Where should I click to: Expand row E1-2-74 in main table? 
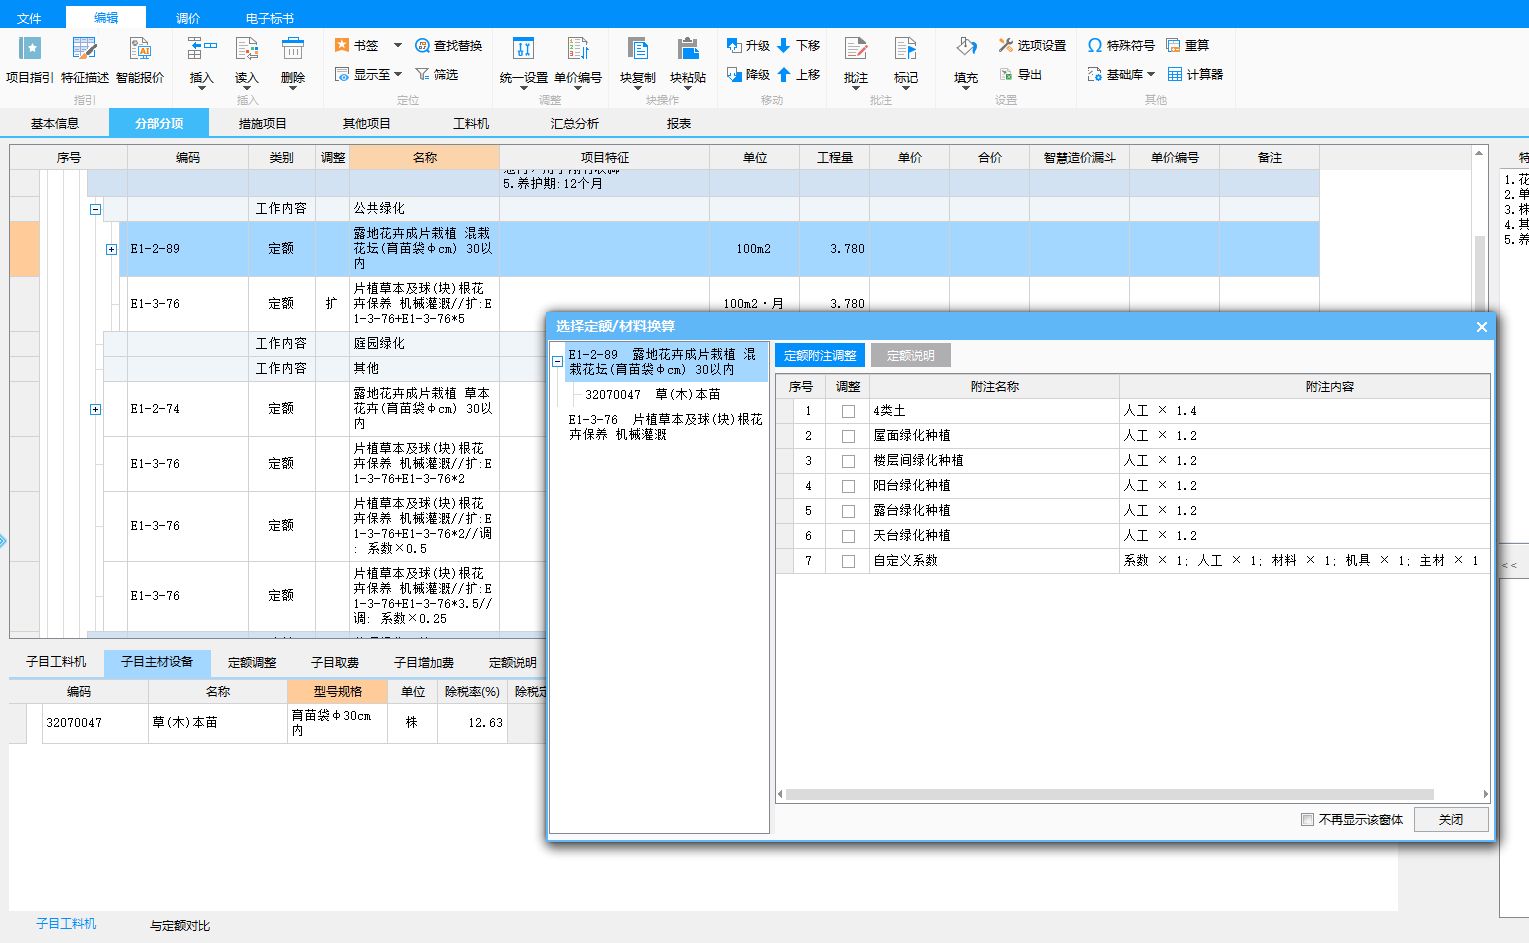(x=95, y=409)
